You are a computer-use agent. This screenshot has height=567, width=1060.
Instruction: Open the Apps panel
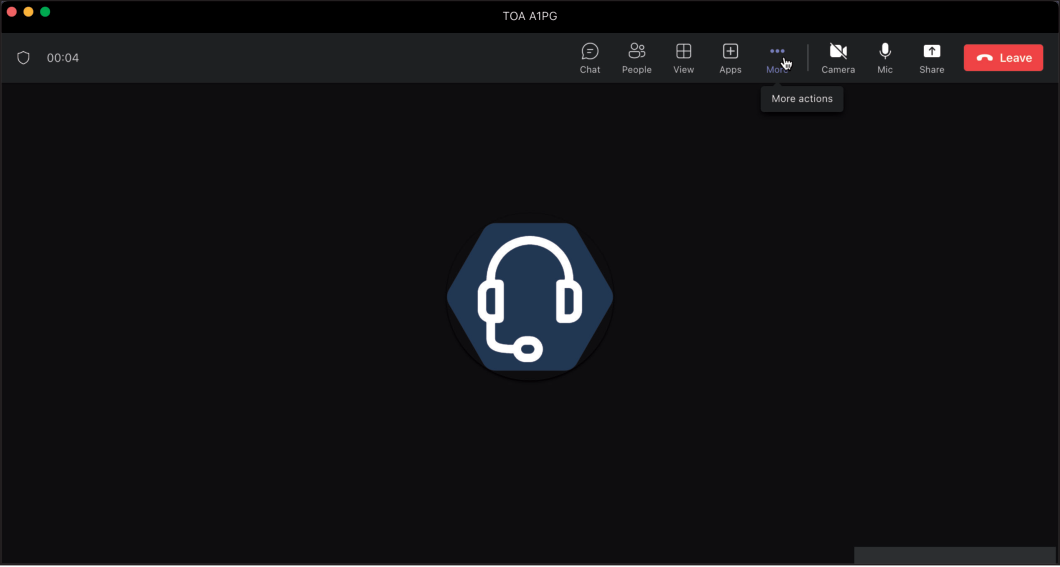click(x=730, y=57)
